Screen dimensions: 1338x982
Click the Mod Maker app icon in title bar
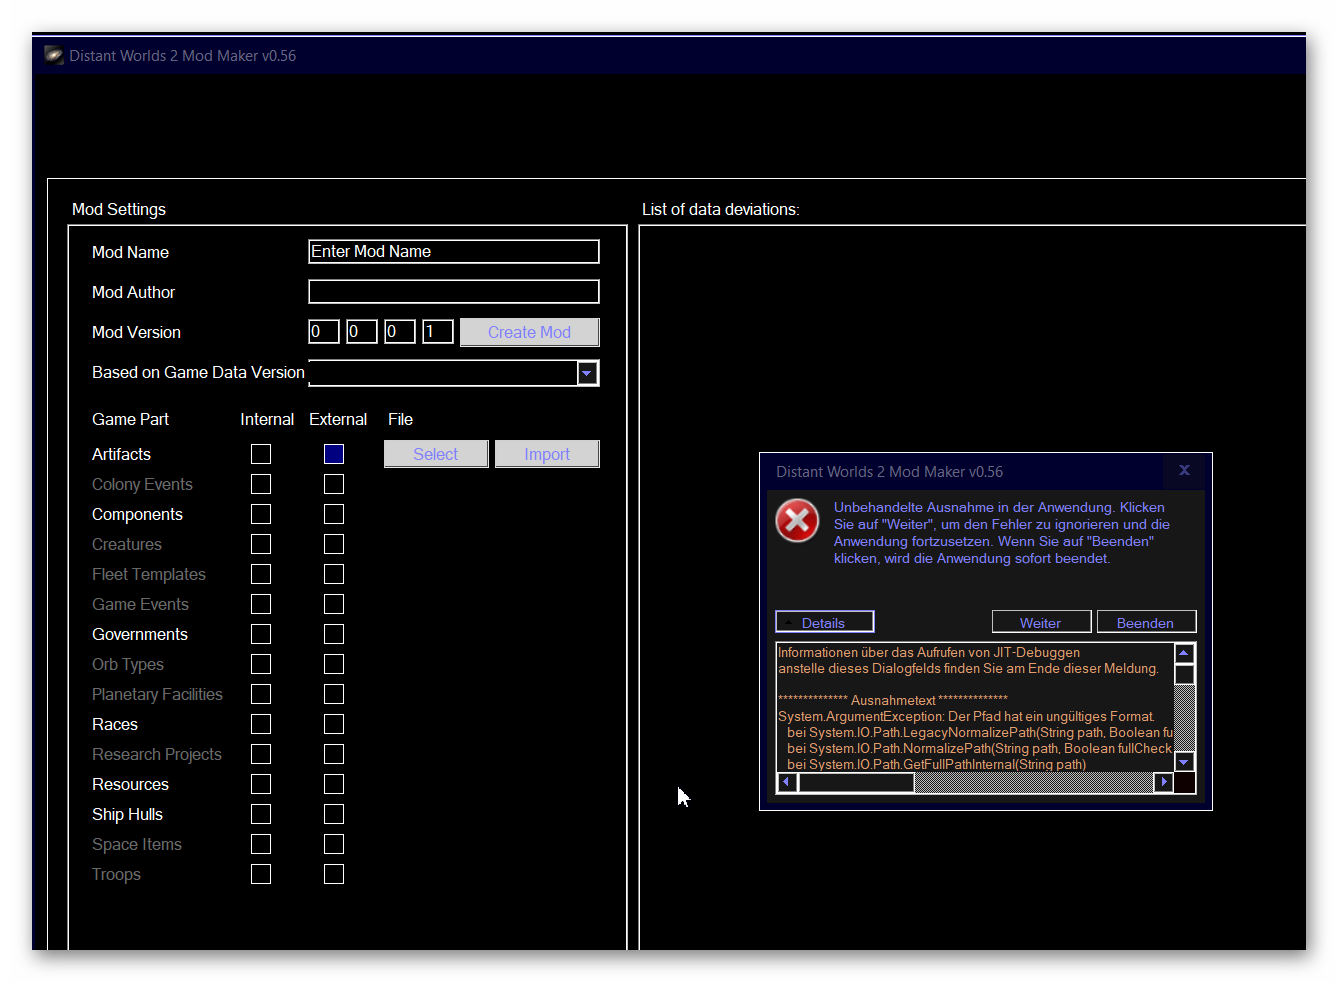click(x=54, y=55)
